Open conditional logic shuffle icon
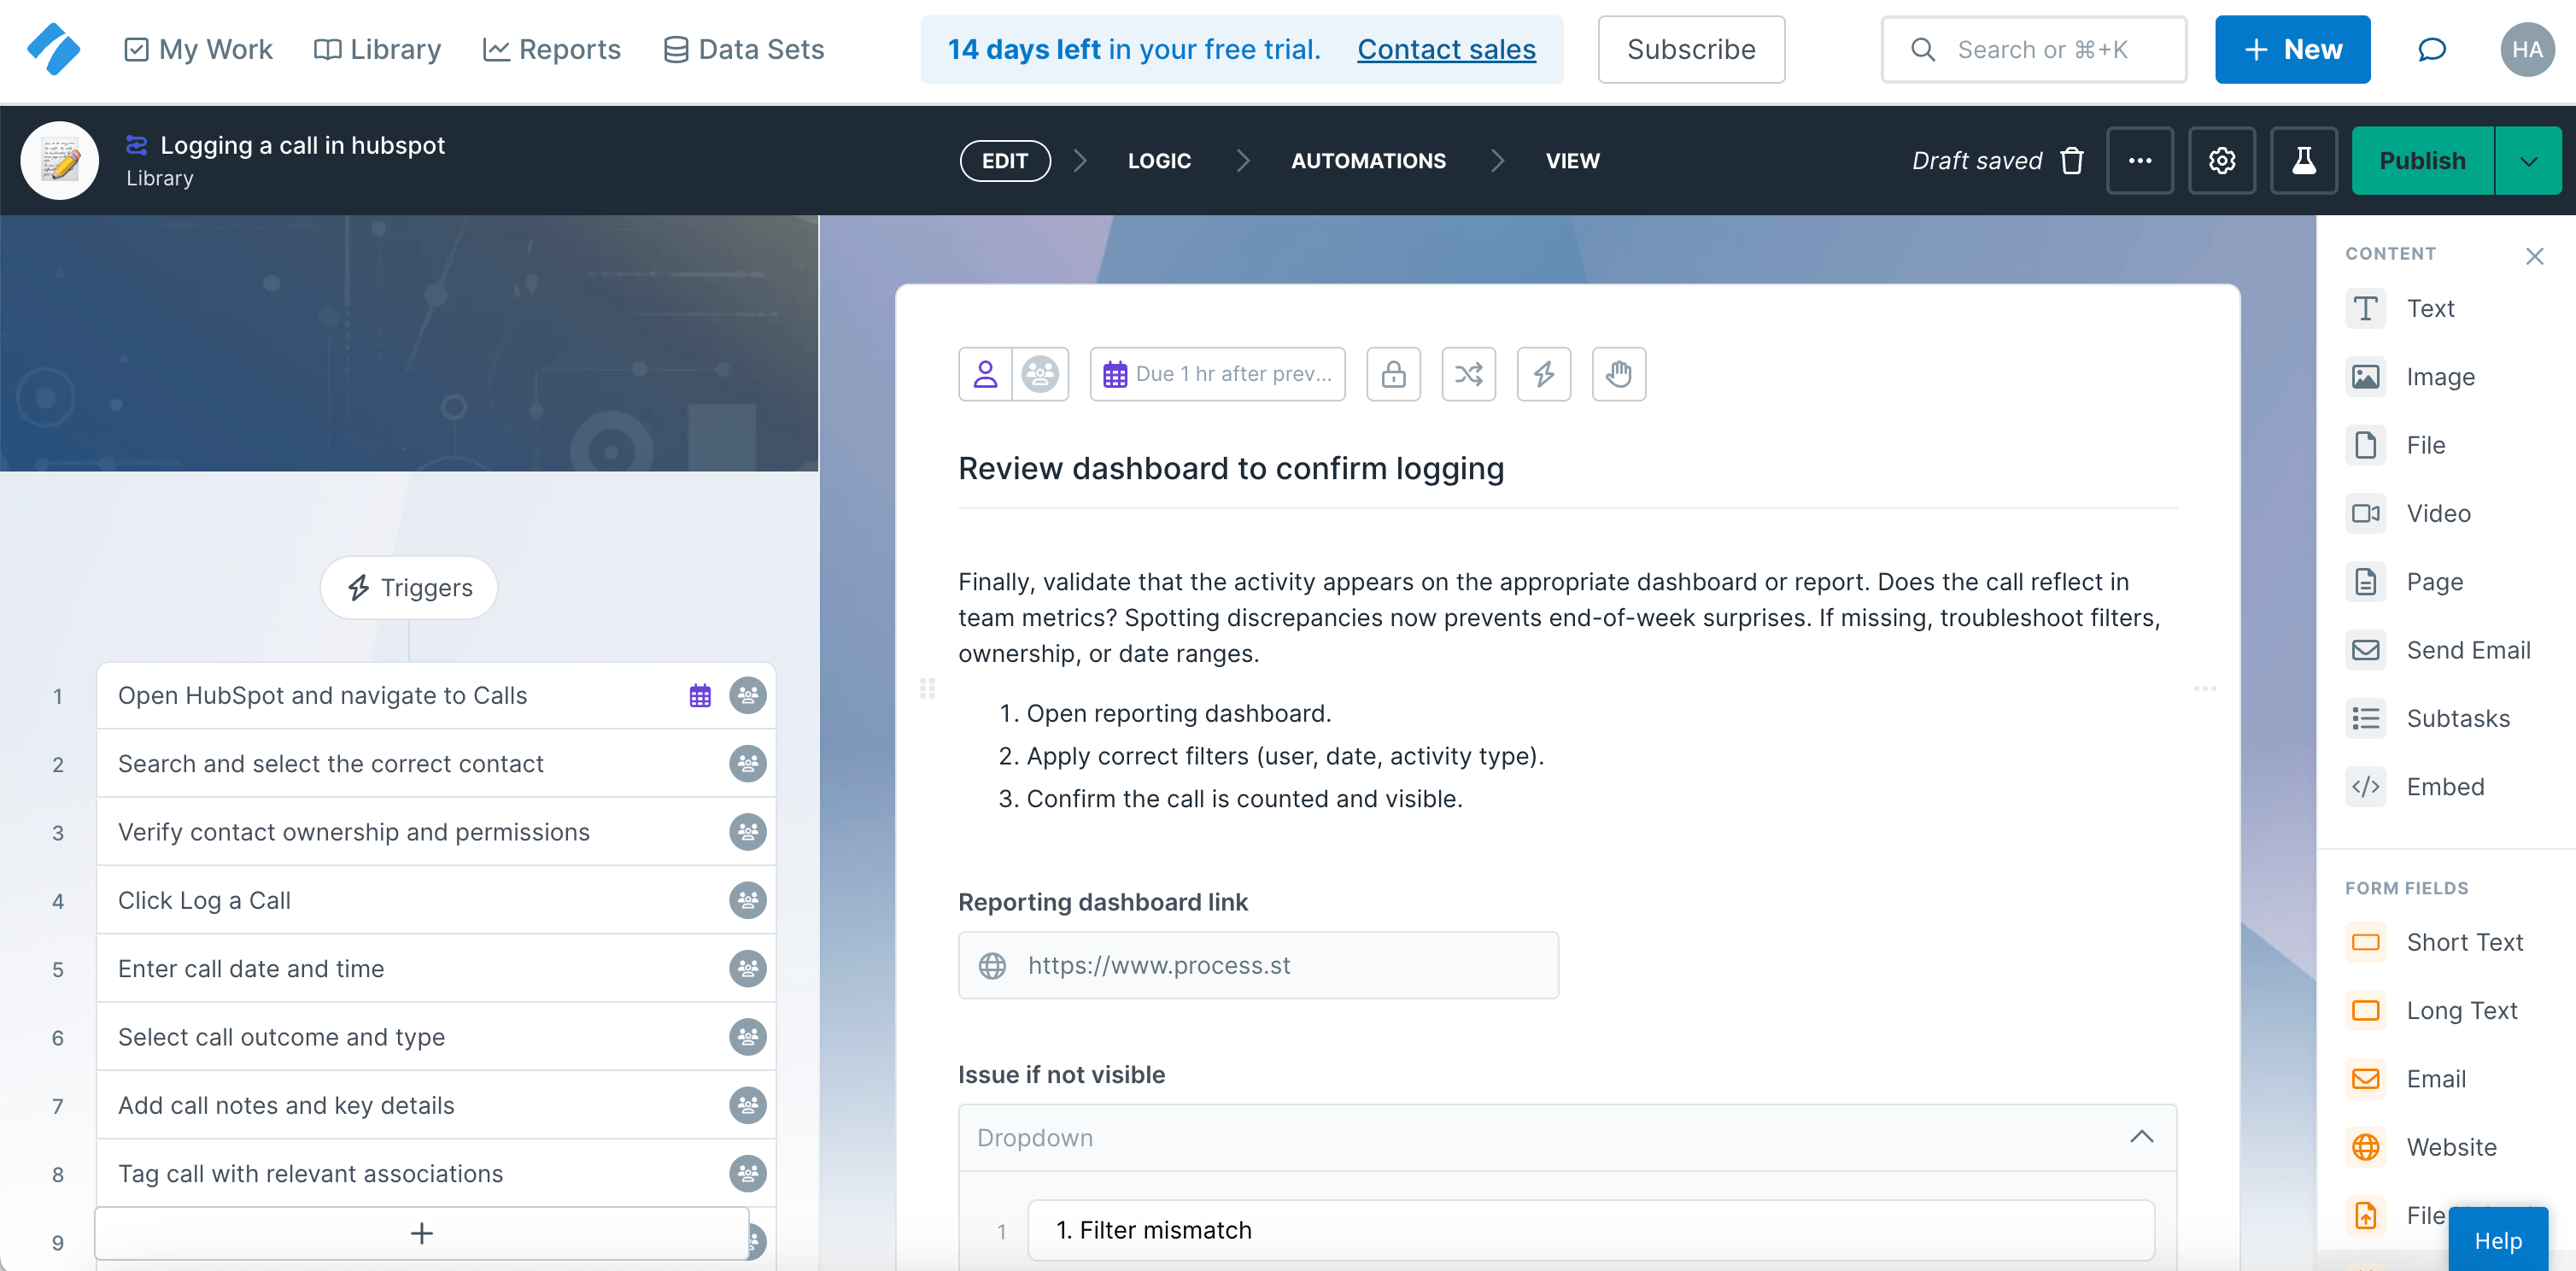Image resolution: width=2576 pixels, height=1271 pixels. (x=1469, y=374)
